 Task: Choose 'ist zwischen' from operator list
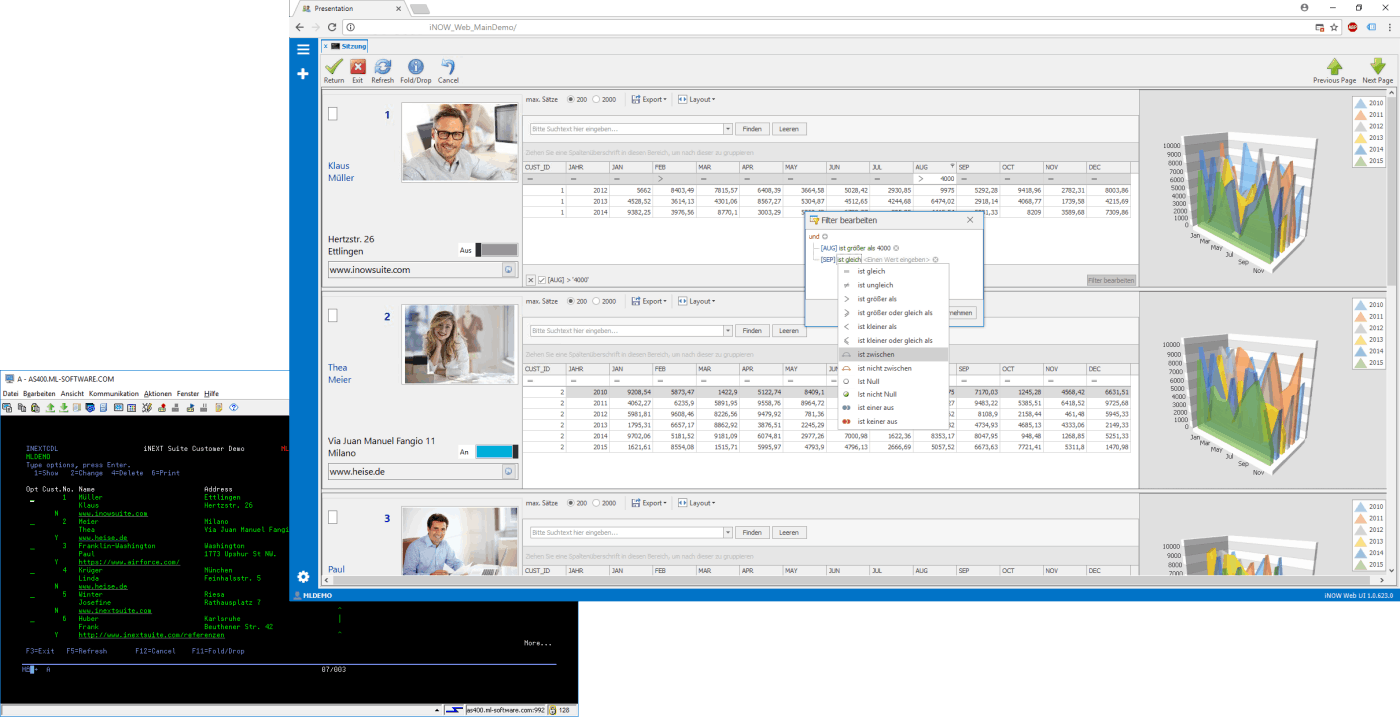[x=894, y=354]
